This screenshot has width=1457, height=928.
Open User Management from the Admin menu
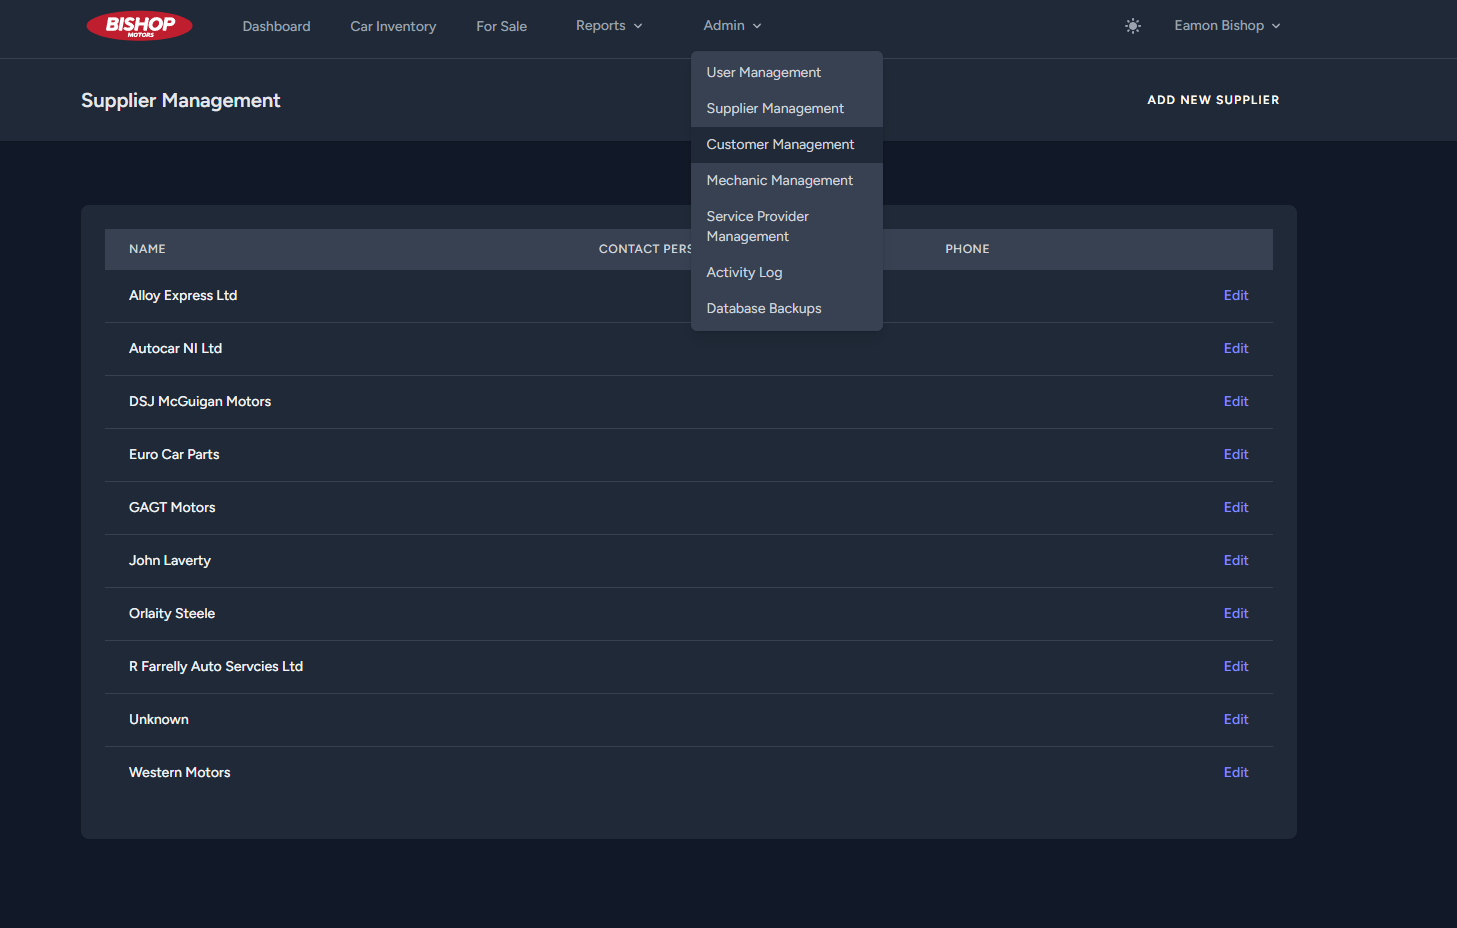763,71
